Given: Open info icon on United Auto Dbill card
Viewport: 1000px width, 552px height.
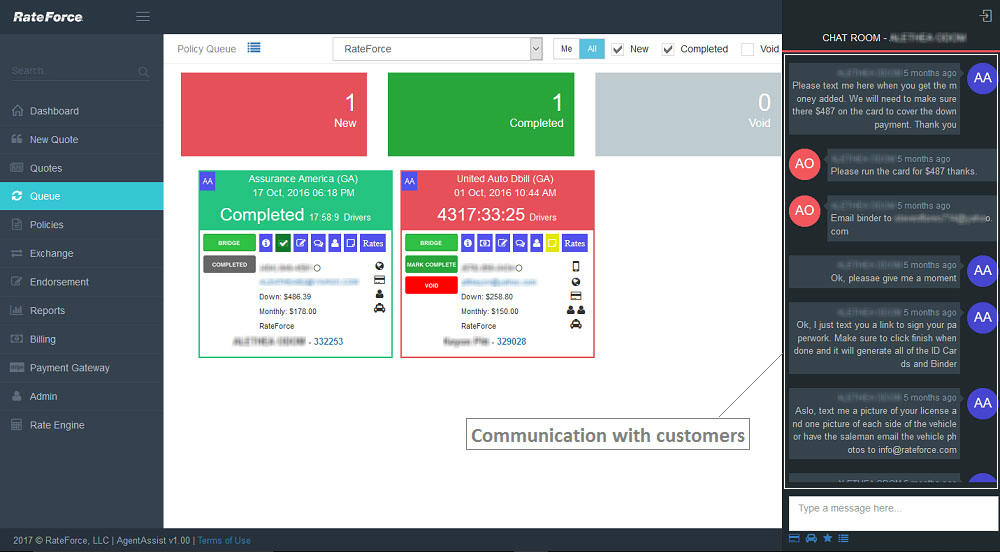Looking at the screenshot, I should point(467,243).
